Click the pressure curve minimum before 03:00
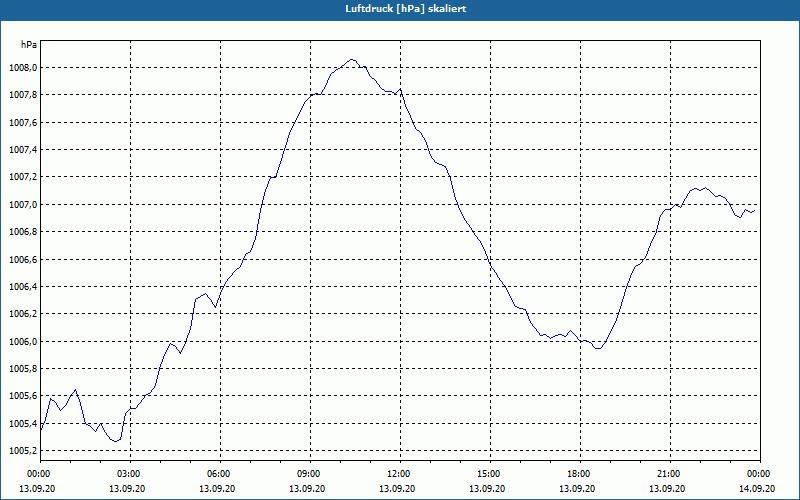 (x=116, y=441)
